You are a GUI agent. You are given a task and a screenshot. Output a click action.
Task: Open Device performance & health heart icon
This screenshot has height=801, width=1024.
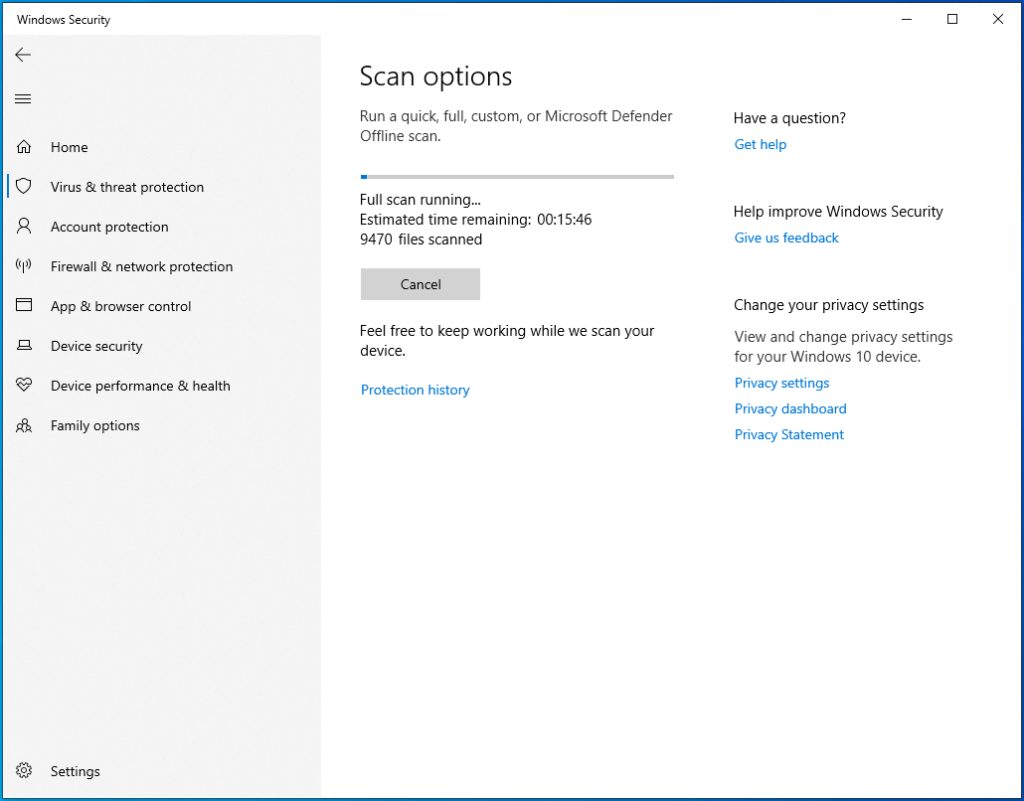coord(23,386)
